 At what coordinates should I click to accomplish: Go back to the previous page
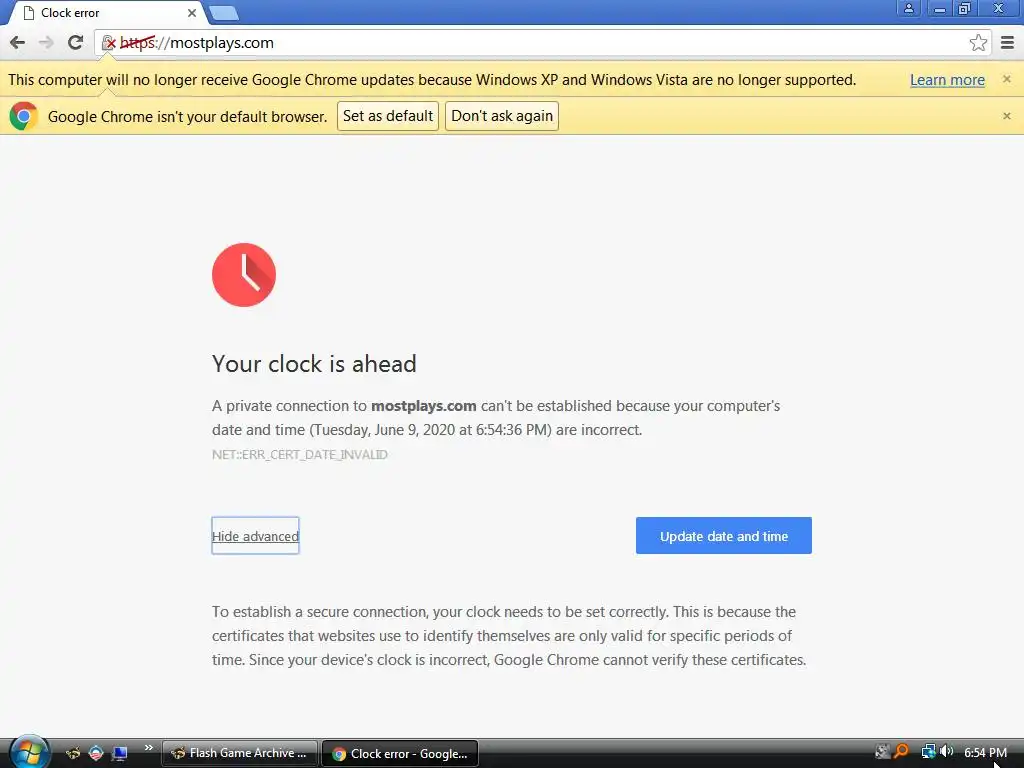click(x=18, y=43)
